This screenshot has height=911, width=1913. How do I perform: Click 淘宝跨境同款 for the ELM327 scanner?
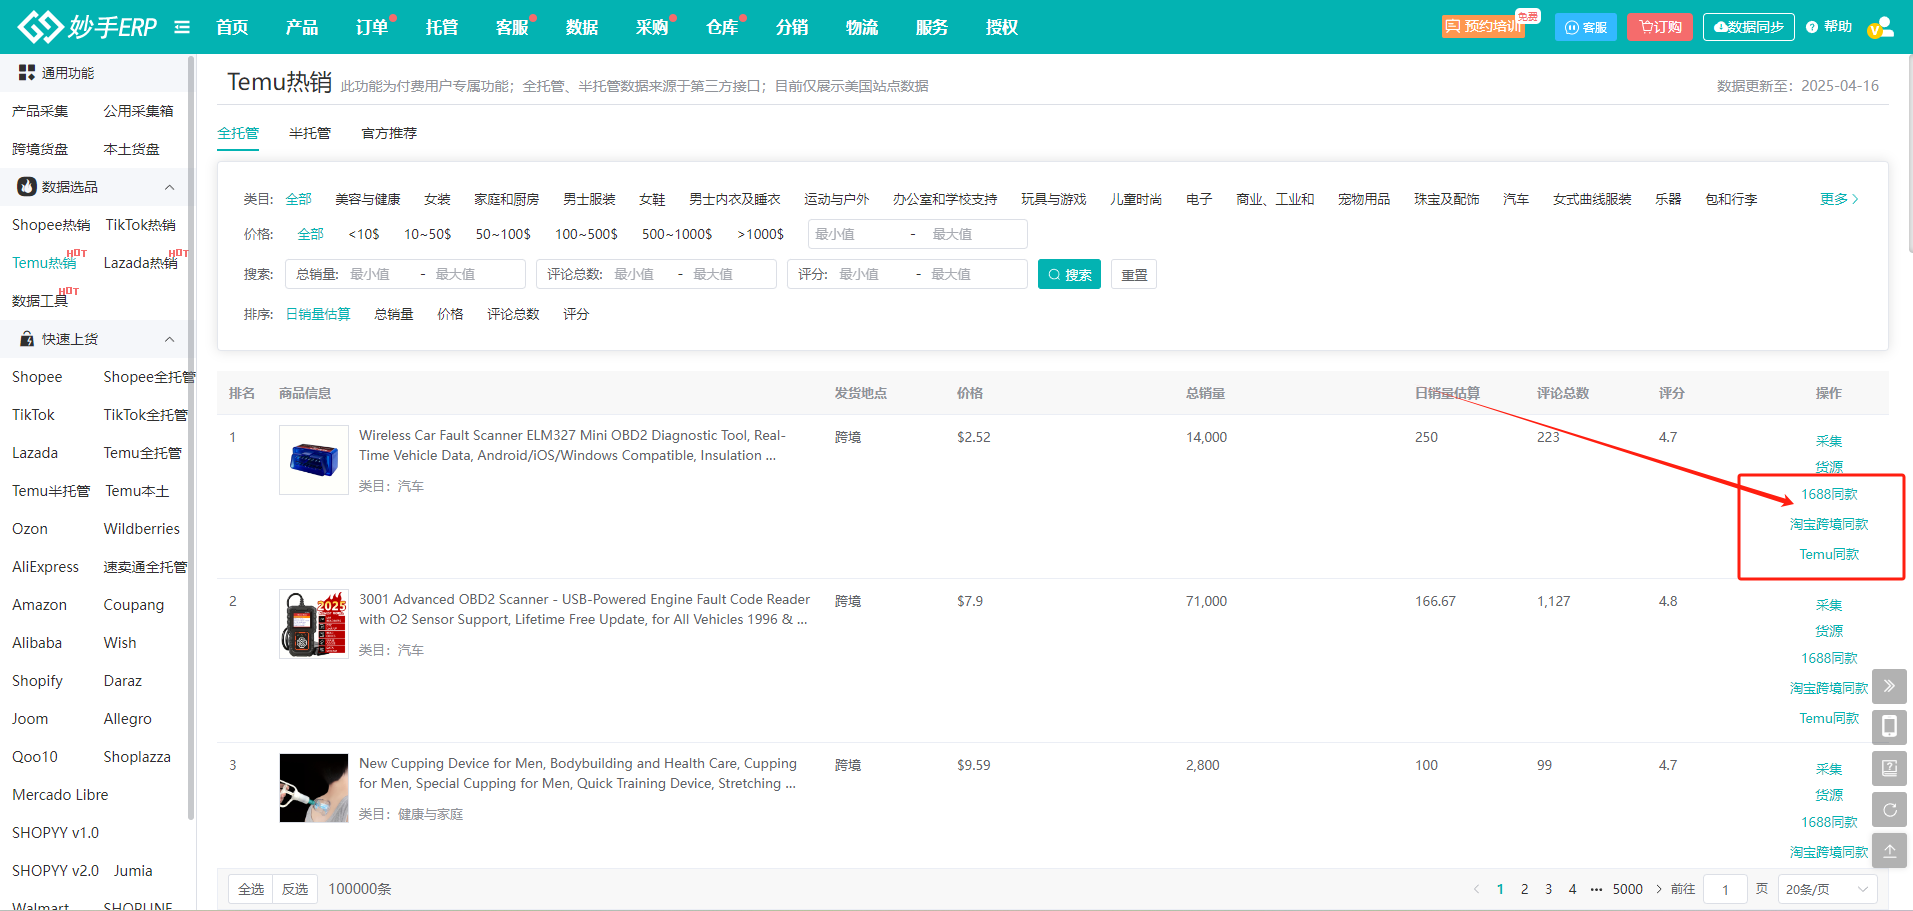(1829, 524)
